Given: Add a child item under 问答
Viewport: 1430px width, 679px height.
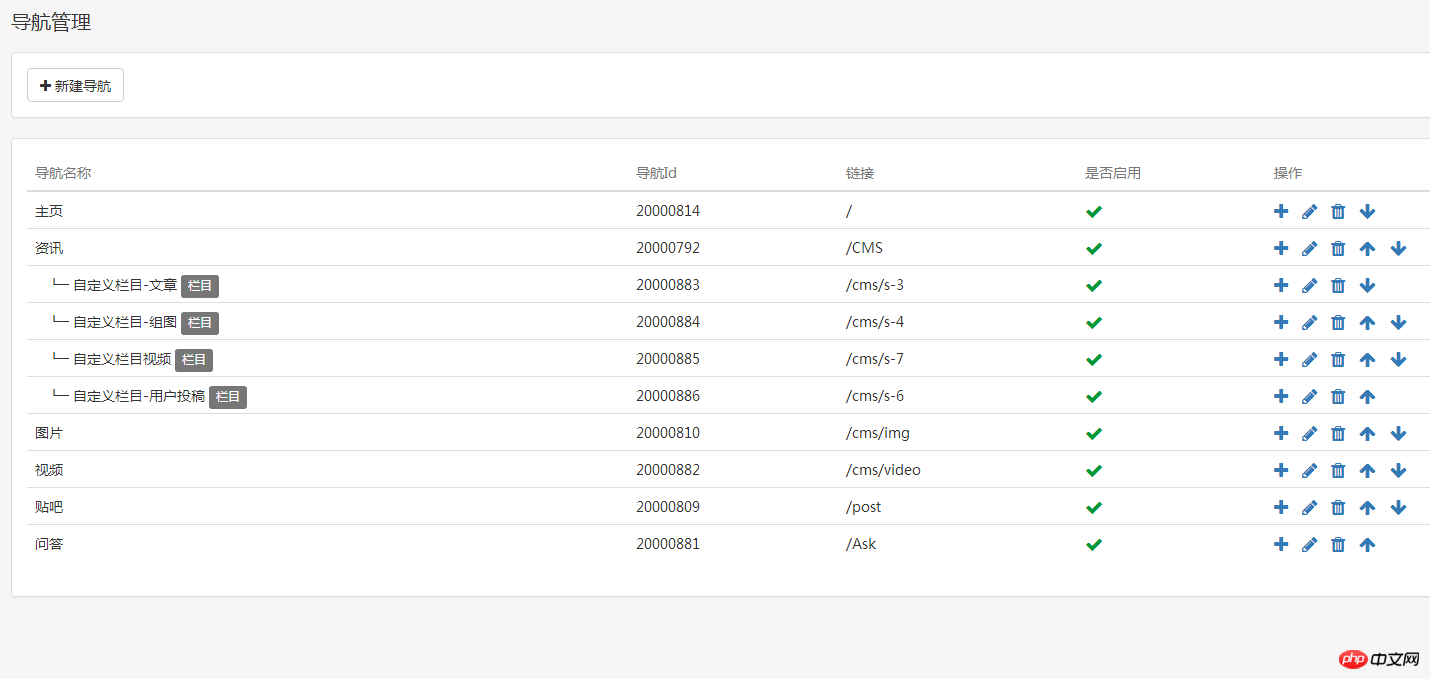Looking at the screenshot, I should (1281, 544).
